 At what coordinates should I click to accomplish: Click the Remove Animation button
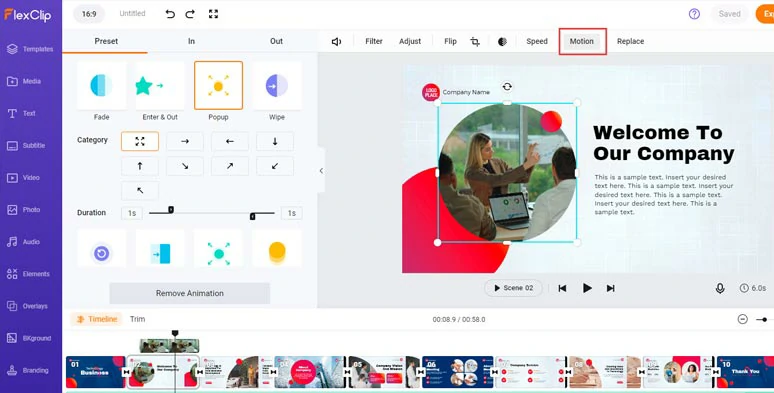click(190, 293)
